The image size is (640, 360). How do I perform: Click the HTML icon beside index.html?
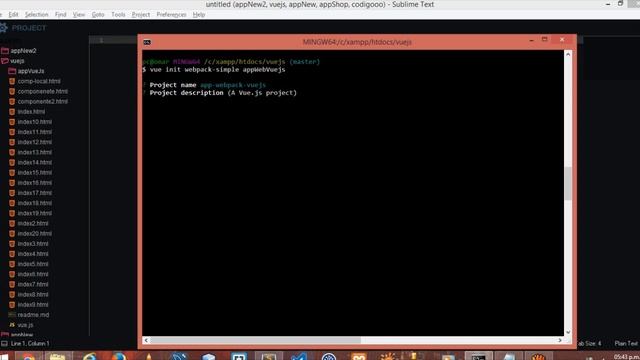(12, 112)
